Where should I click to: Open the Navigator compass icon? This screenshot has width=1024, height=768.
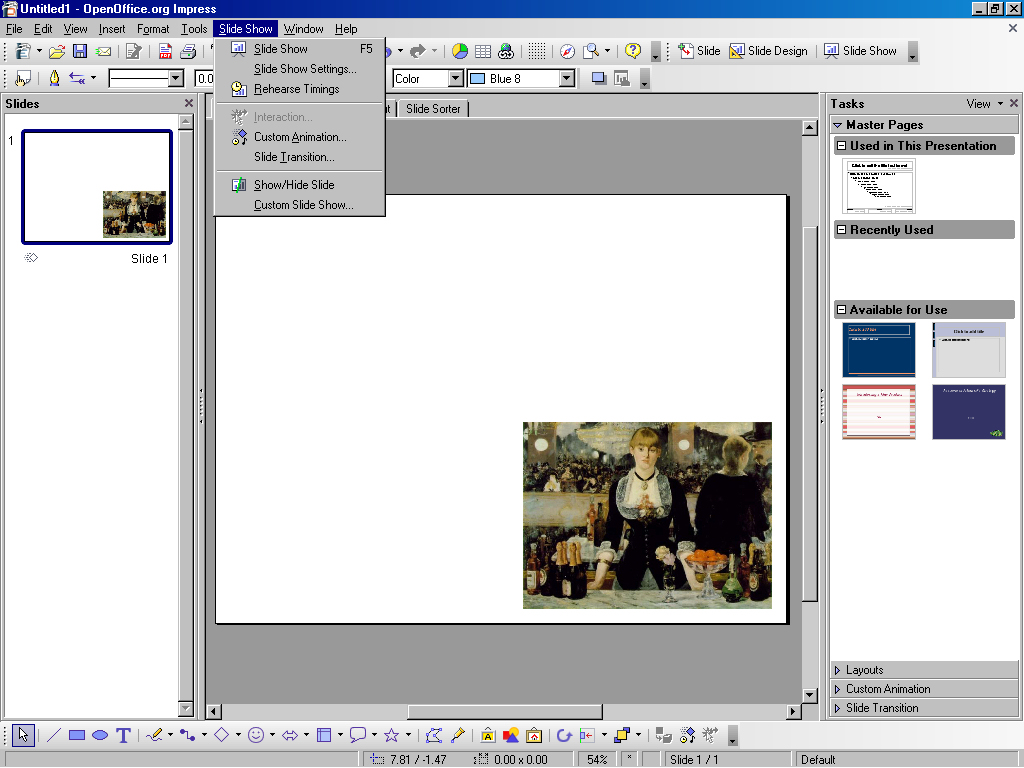(568, 51)
